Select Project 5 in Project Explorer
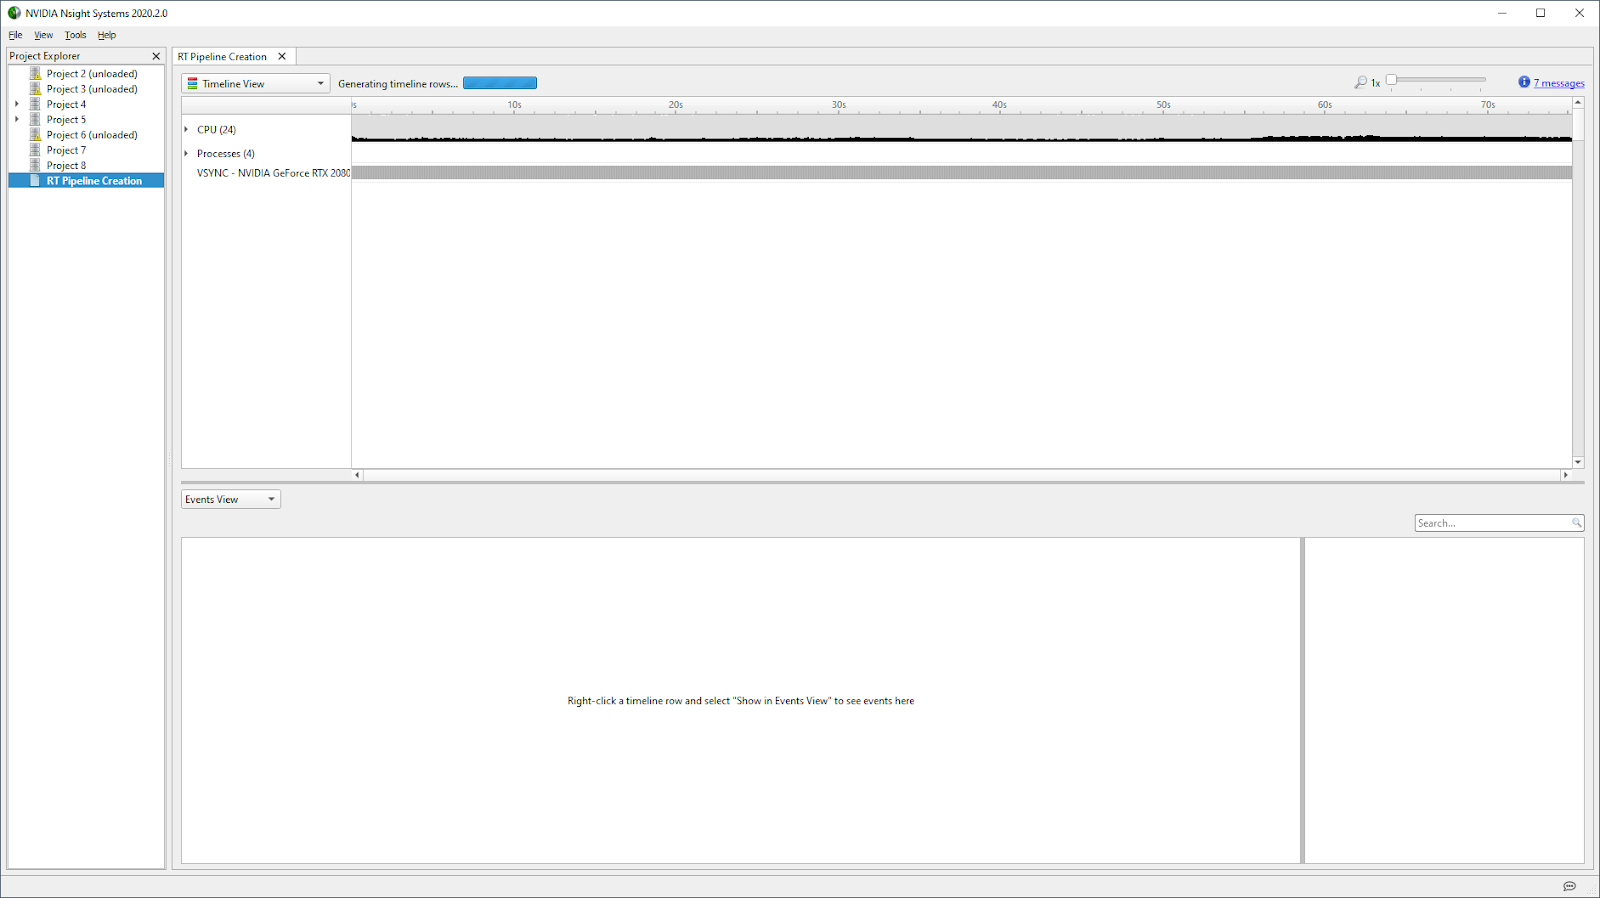Viewport: 1600px width, 898px height. coord(66,119)
